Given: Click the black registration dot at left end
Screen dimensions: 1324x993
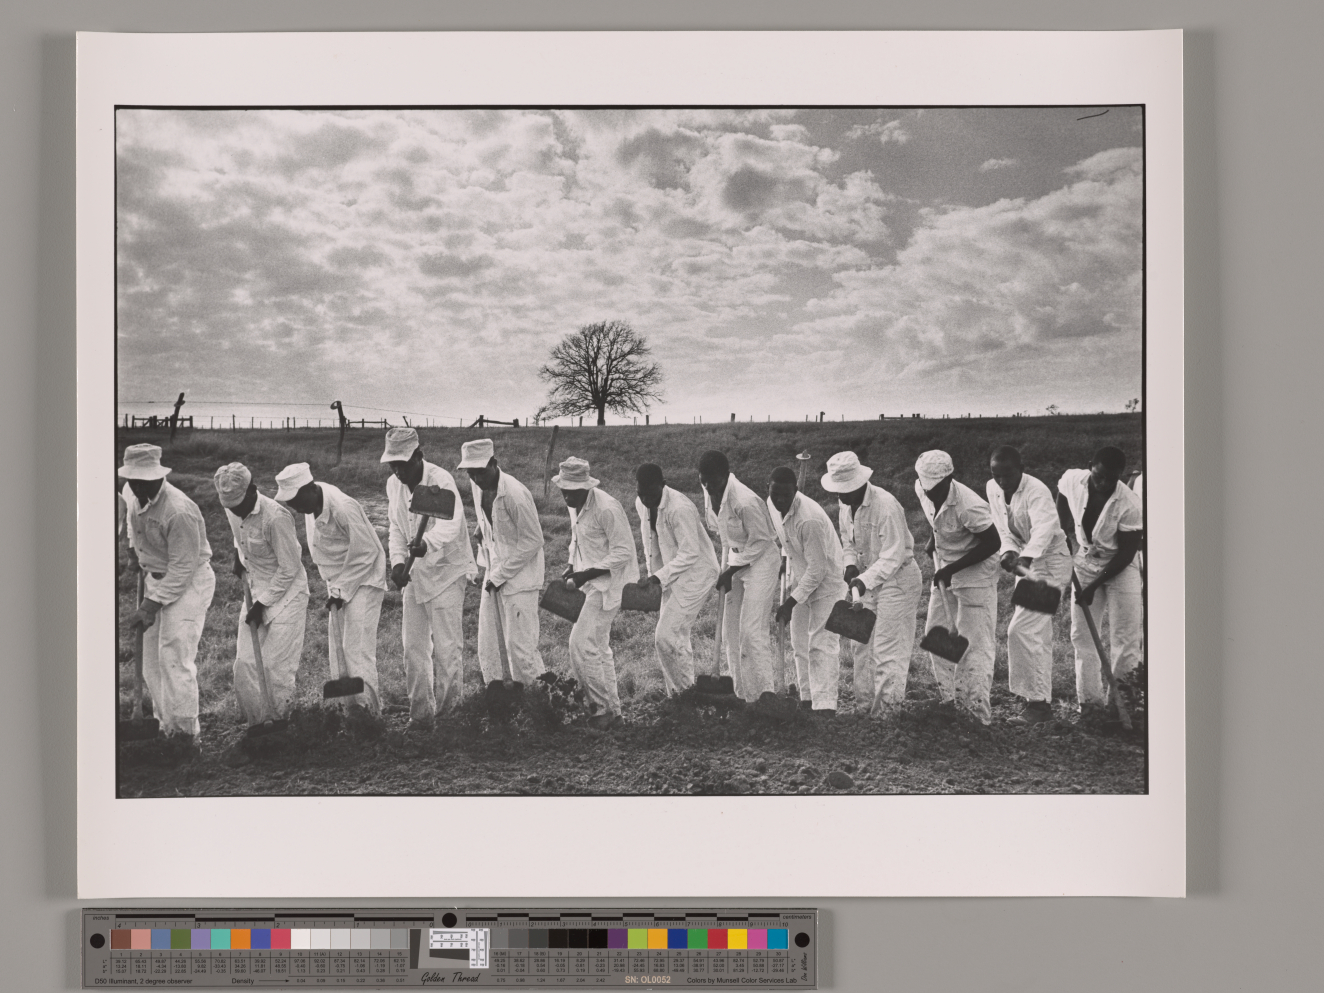Looking at the screenshot, I should 98,940.
